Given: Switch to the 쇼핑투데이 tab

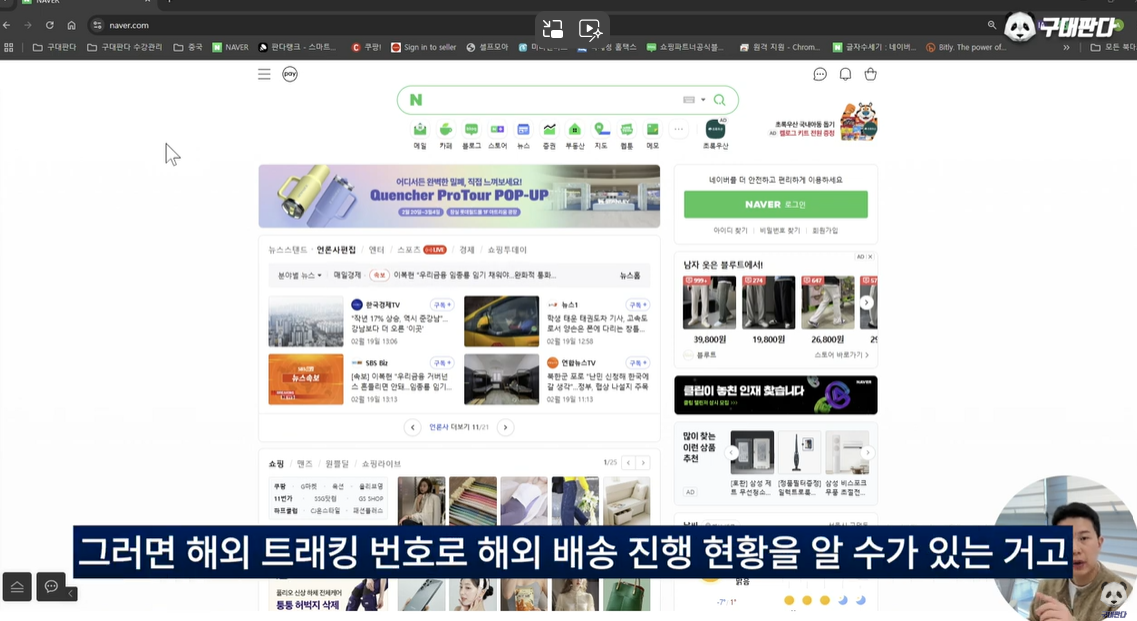Looking at the screenshot, I should tap(507, 250).
